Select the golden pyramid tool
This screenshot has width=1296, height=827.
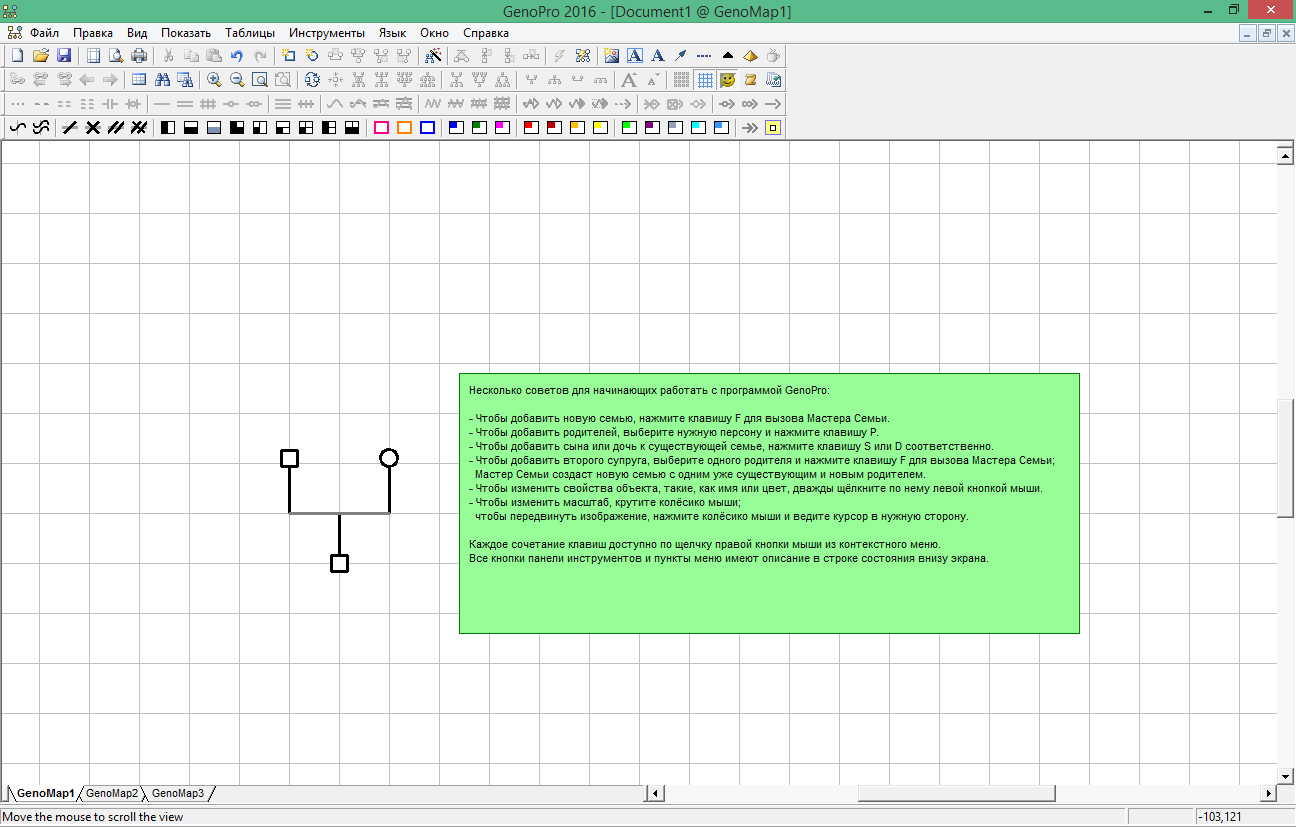tap(750, 56)
